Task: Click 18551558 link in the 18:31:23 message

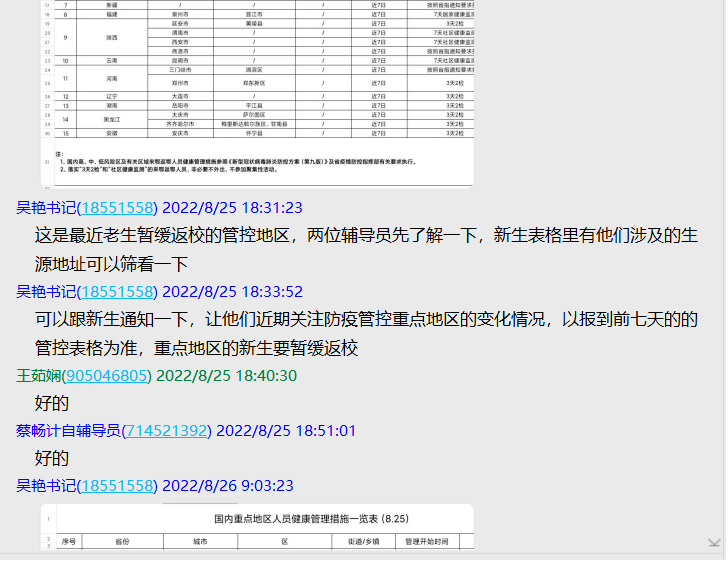Action: (x=117, y=208)
